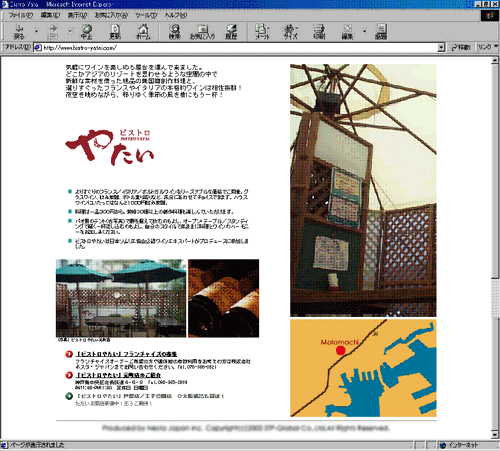Click the Back (戻る) toolbar icon
This screenshot has width=500, height=451.
point(19,32)
